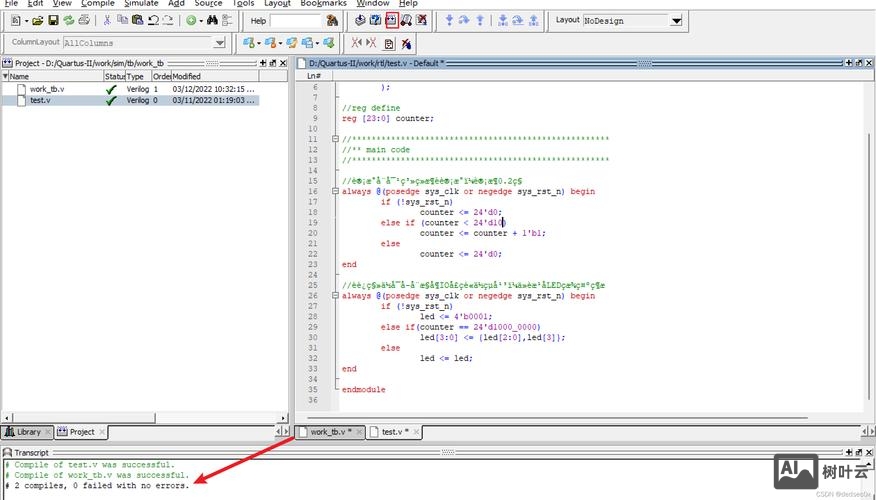Switch to the work_tb.v editor tab

(x=329, y=432)
